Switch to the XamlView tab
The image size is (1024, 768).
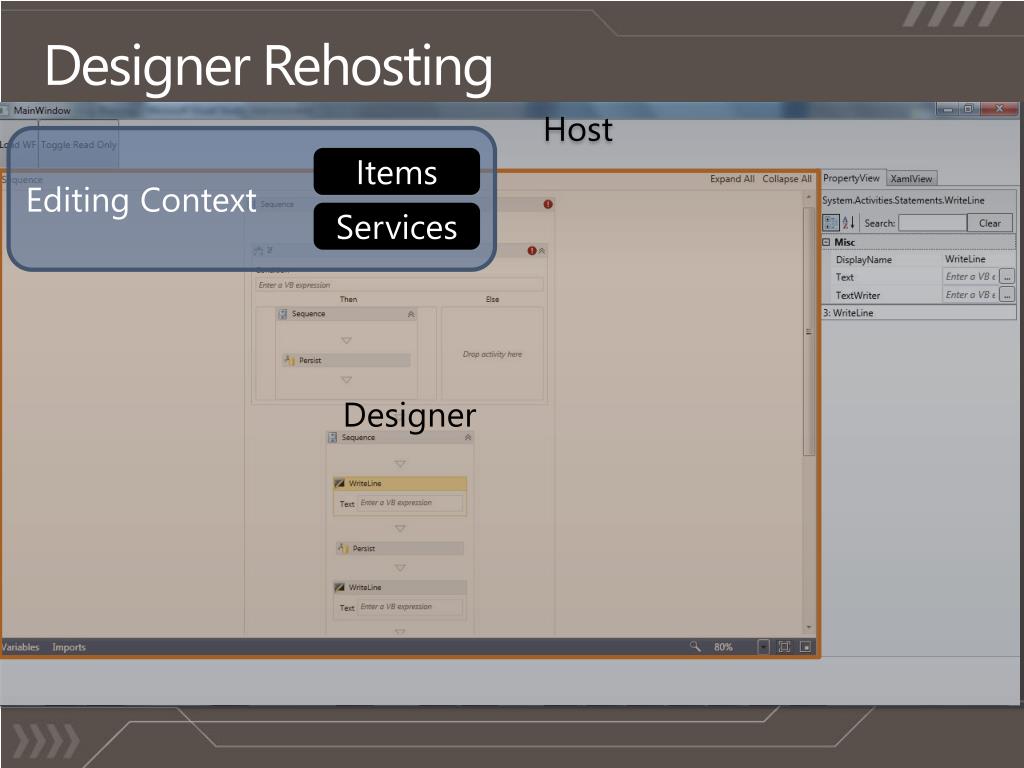click(912, 178)
